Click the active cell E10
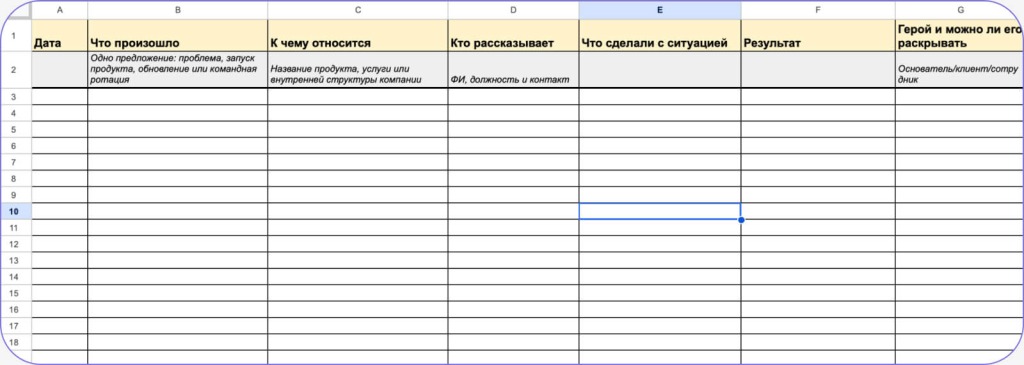 pos(660,211)
